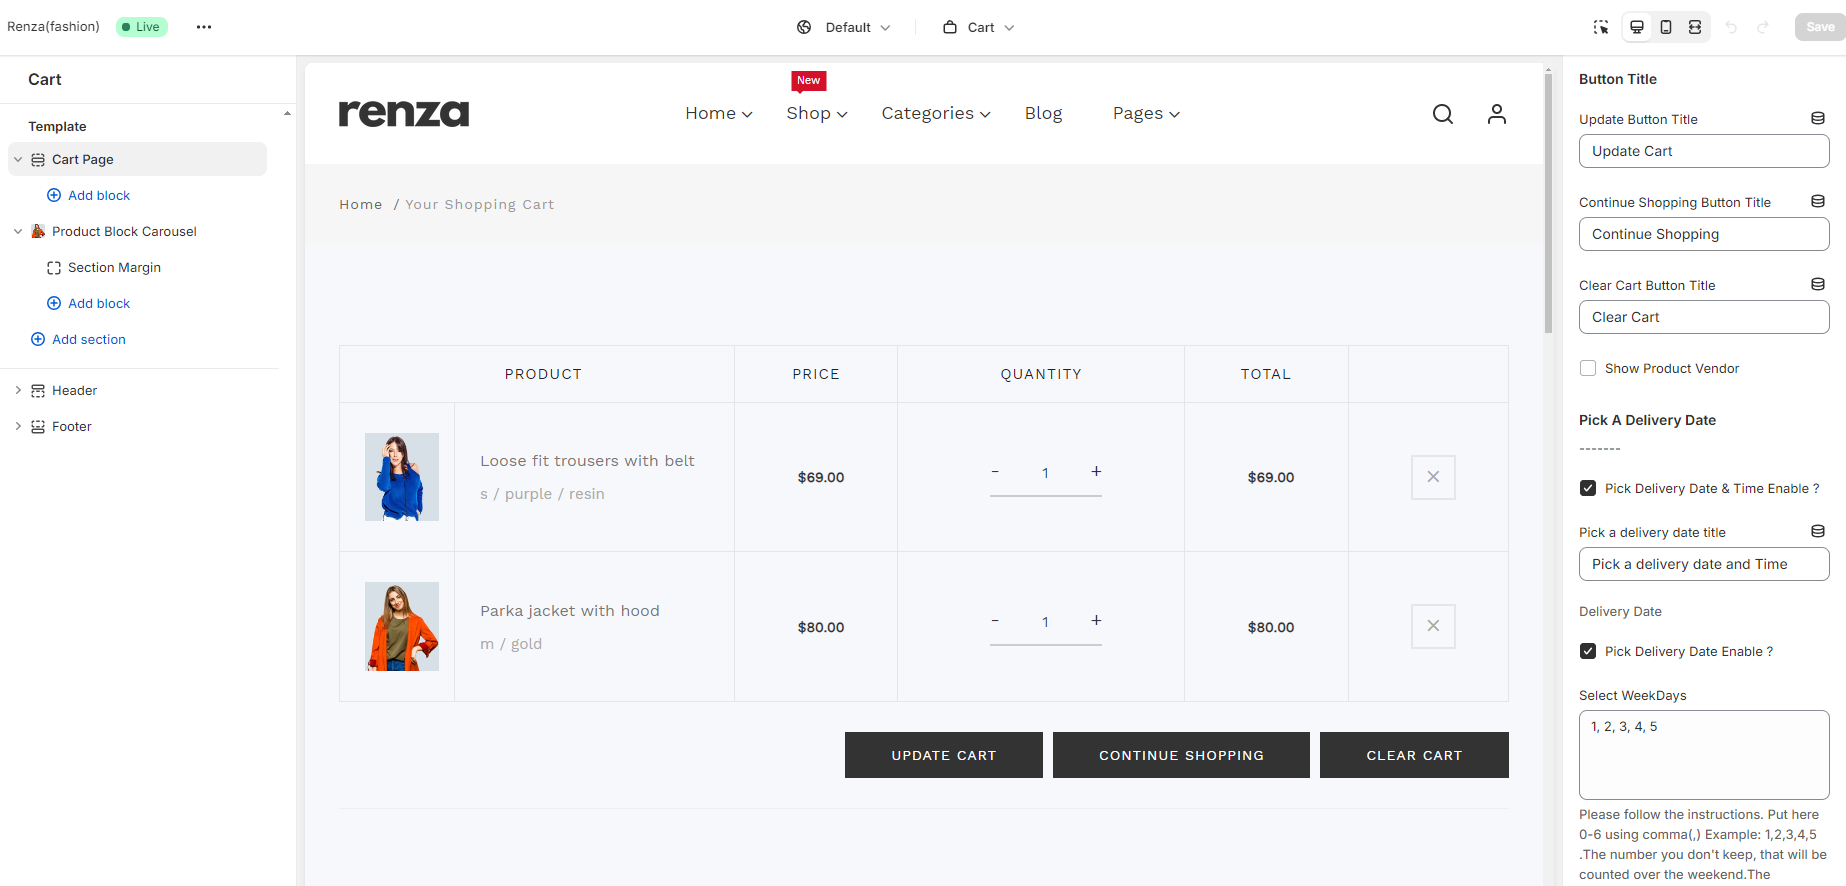Screen dimensions: 1846x886
Task: Remove Loose fit trousers from cart
Action: 1433,477
